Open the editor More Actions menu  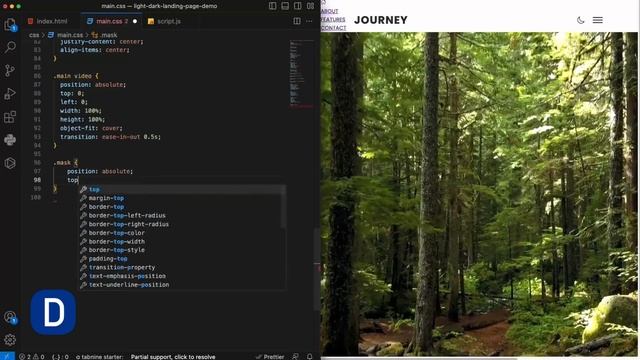(x=309, y=21)
